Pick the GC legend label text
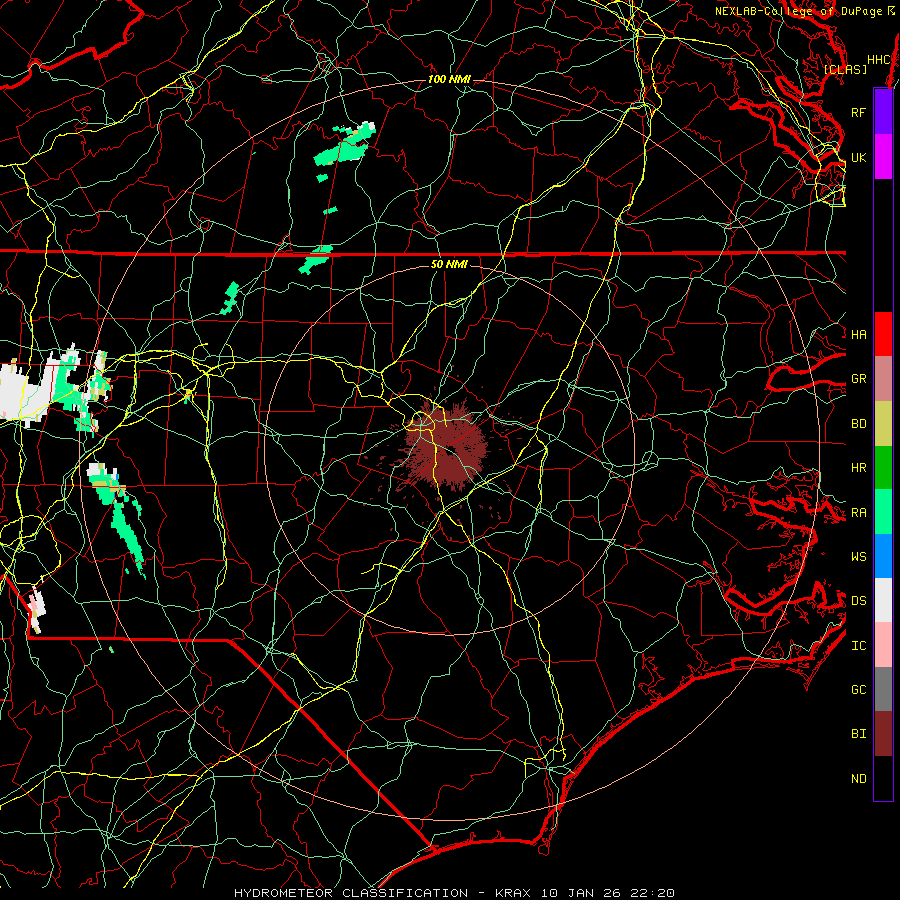900x900 pixels. pos(859,690)
